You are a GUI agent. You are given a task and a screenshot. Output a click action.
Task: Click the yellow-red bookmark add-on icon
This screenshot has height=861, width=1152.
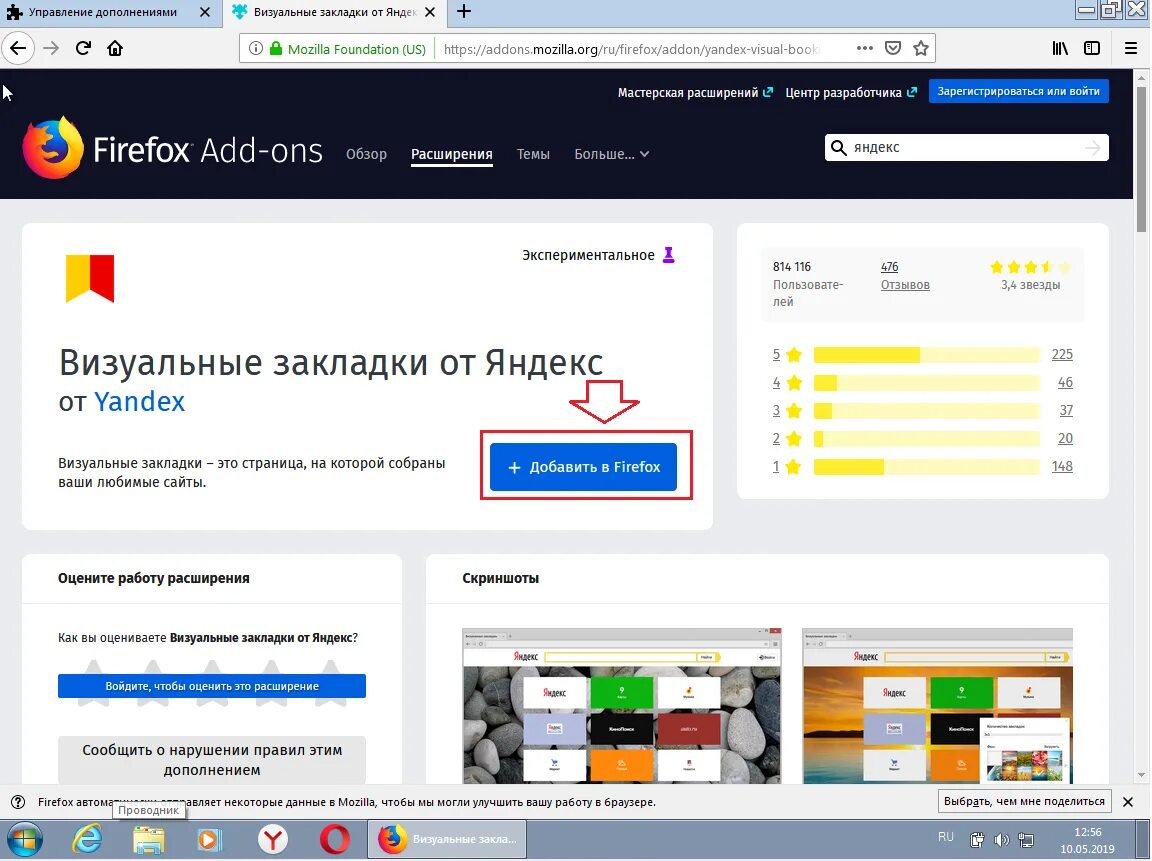90,278
